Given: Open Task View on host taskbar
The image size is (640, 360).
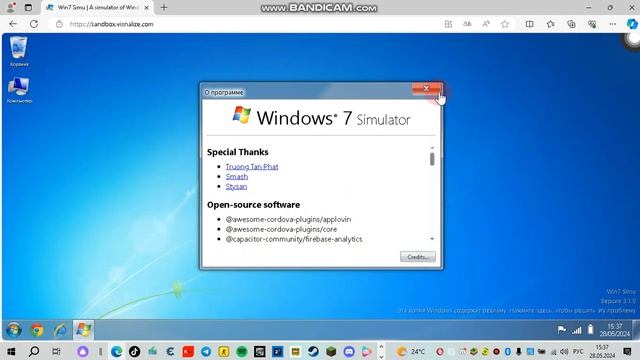Looking at the screenshot, I should click(56, 351).
